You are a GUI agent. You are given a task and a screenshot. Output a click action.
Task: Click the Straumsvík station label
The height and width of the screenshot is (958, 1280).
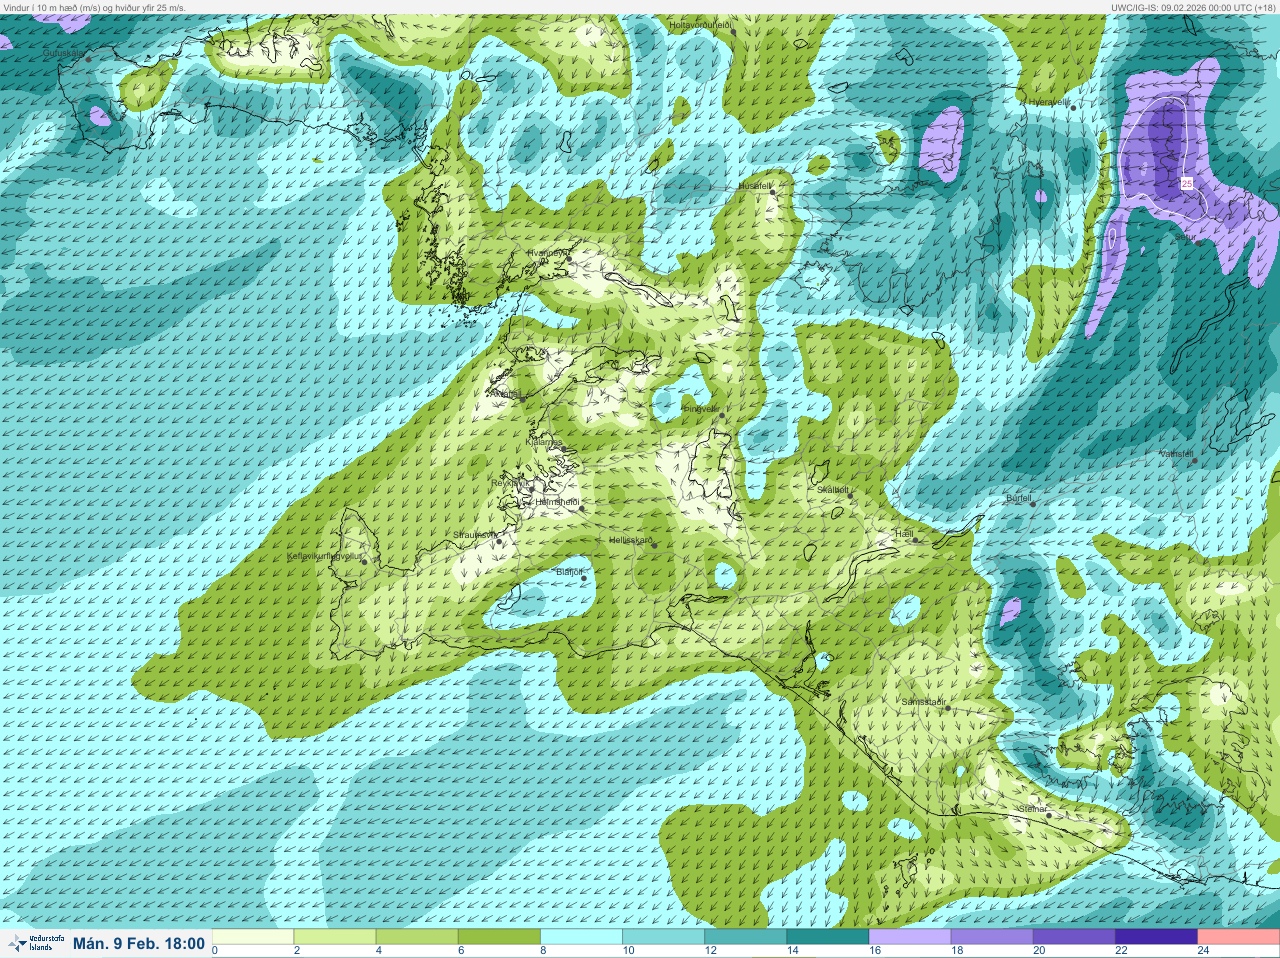coord(474,535)
